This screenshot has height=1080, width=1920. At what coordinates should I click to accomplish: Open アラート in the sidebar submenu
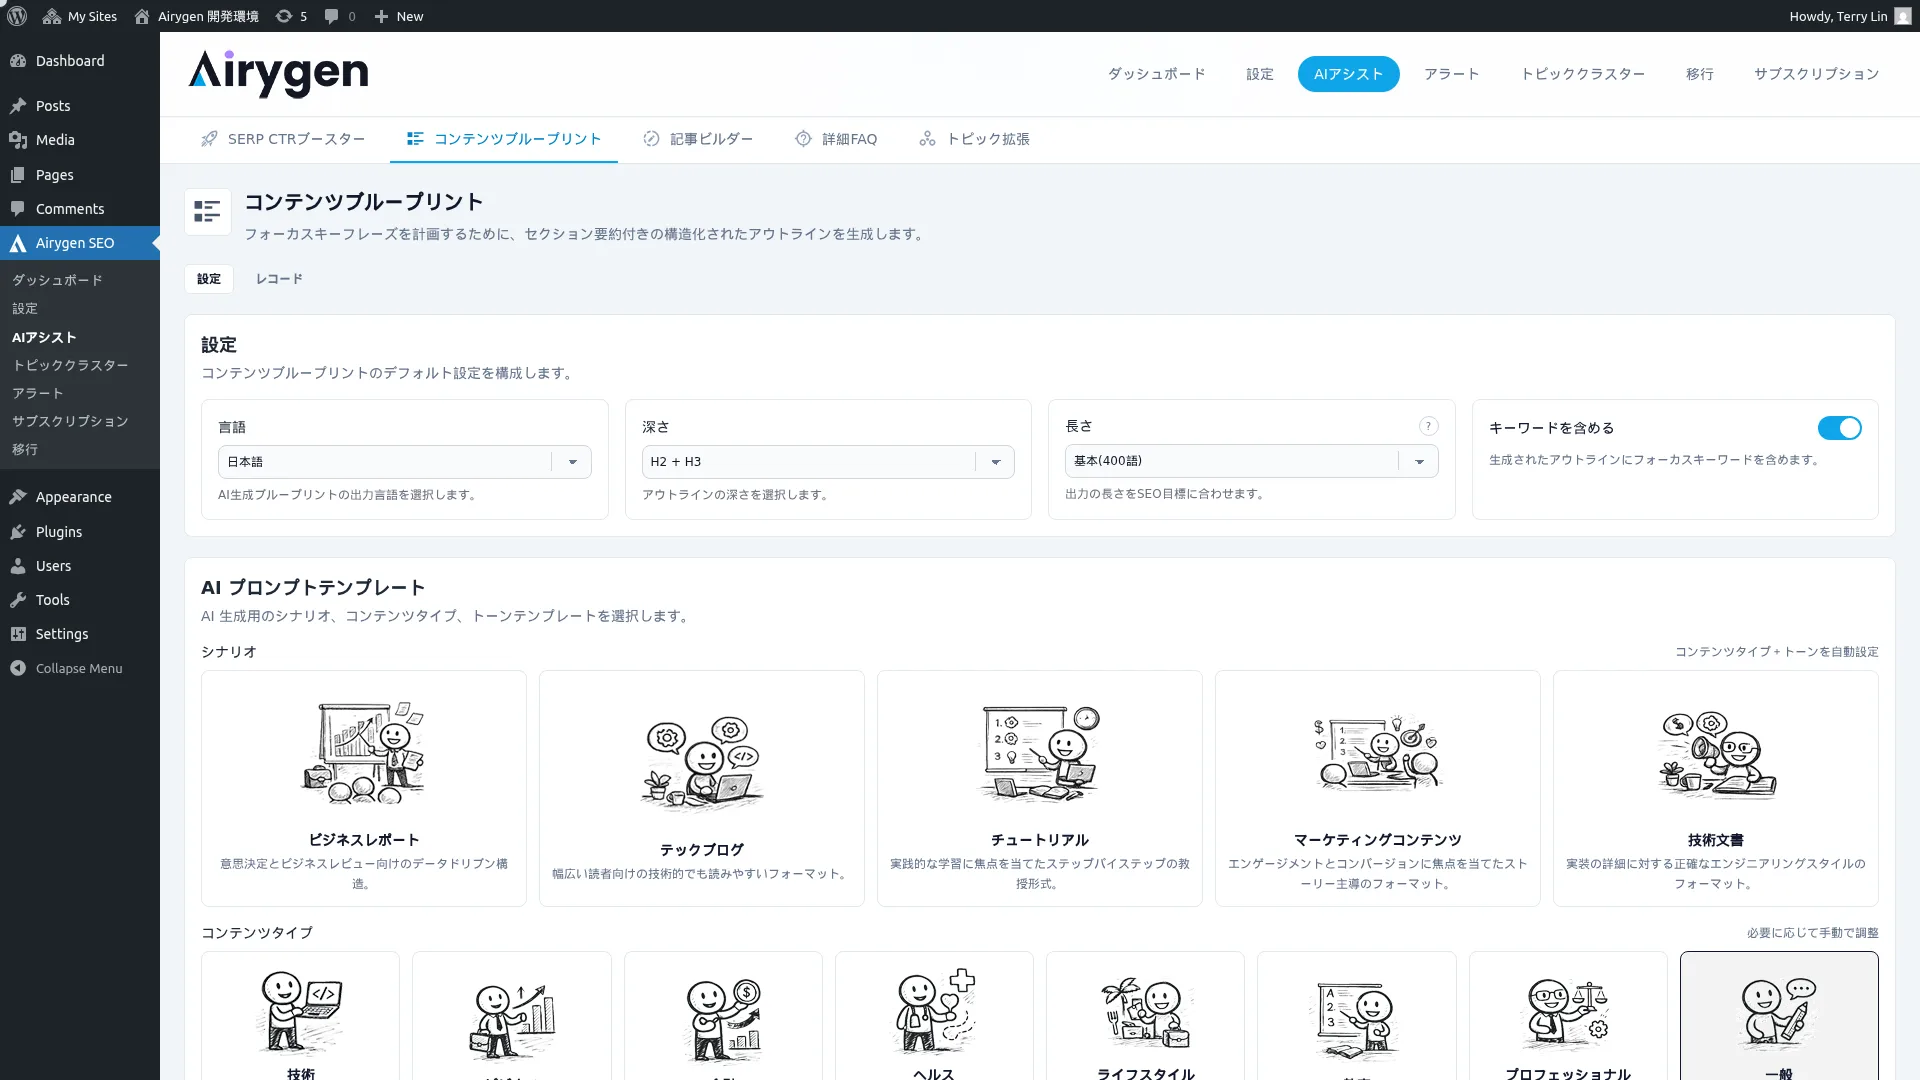click(x=38, y=393)
